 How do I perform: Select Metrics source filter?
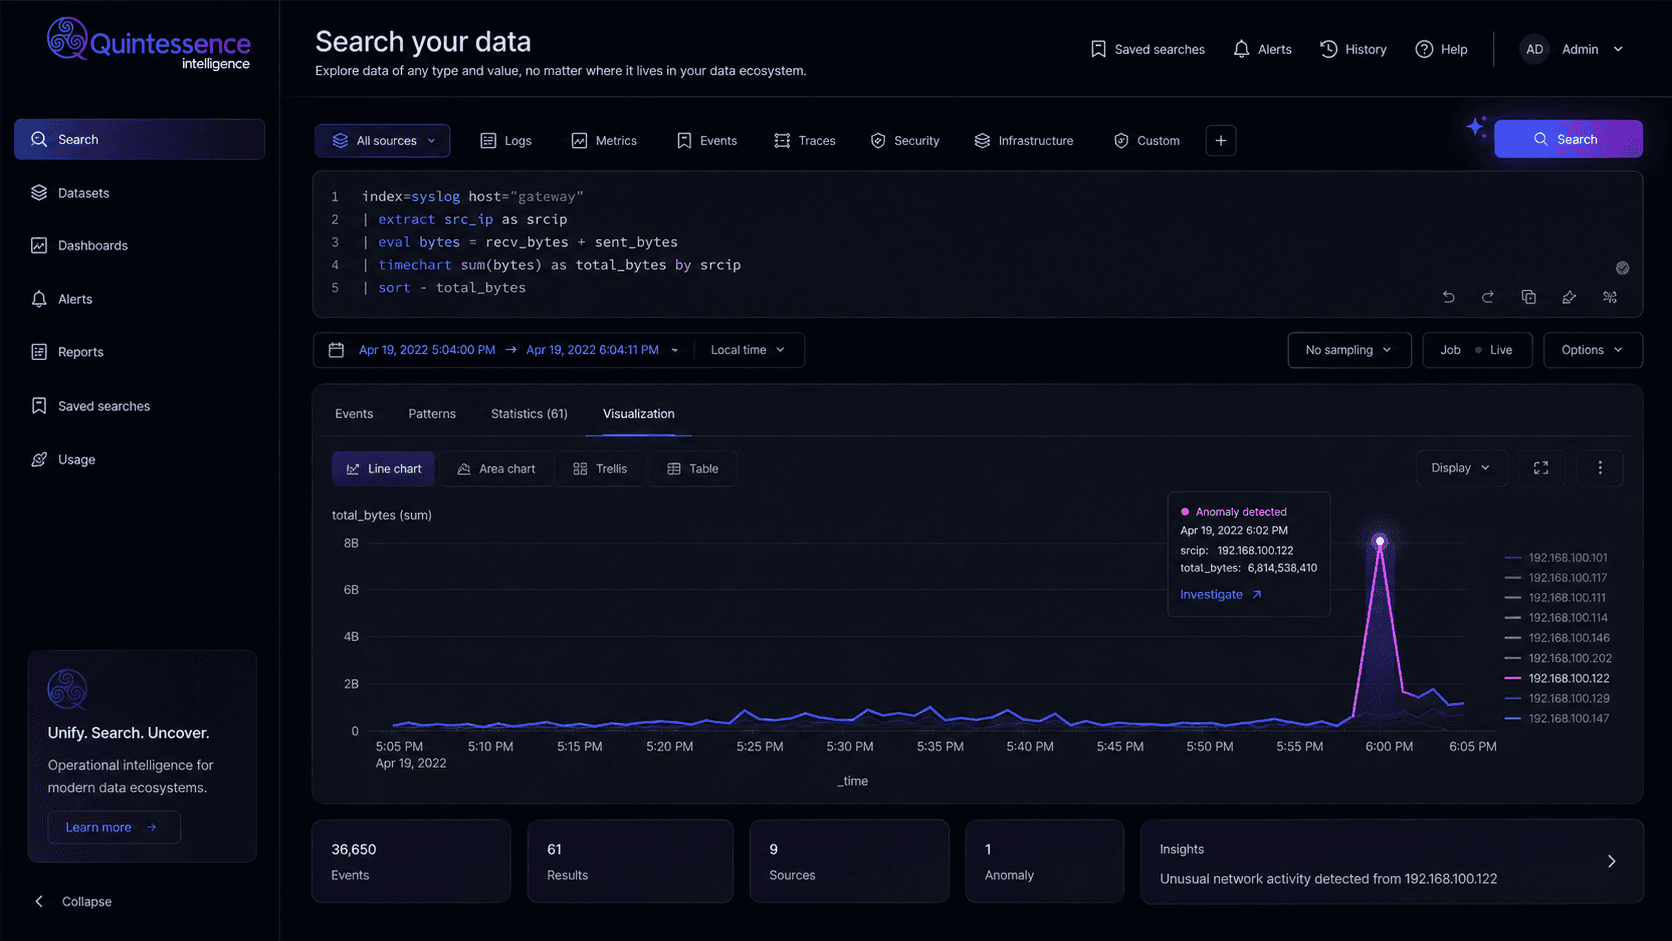tap(604, 141)
